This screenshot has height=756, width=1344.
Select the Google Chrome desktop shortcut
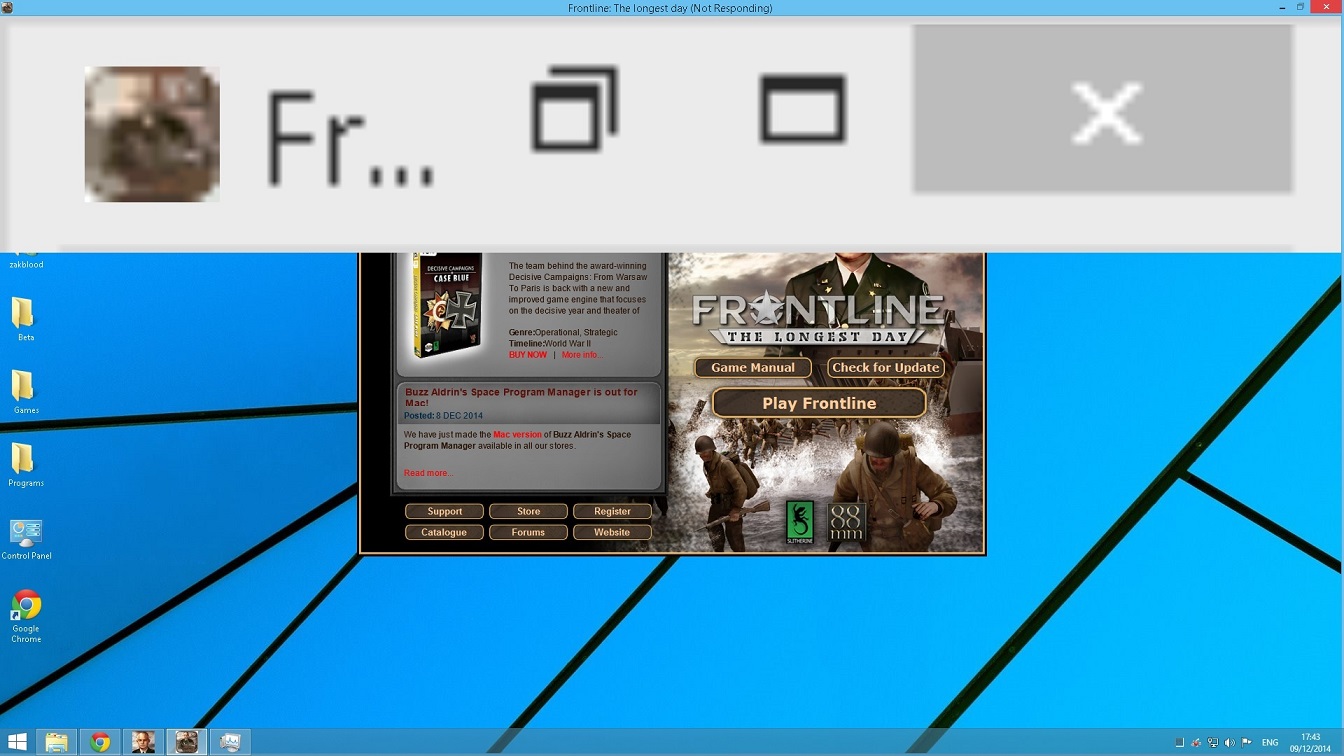pos(26,616)
